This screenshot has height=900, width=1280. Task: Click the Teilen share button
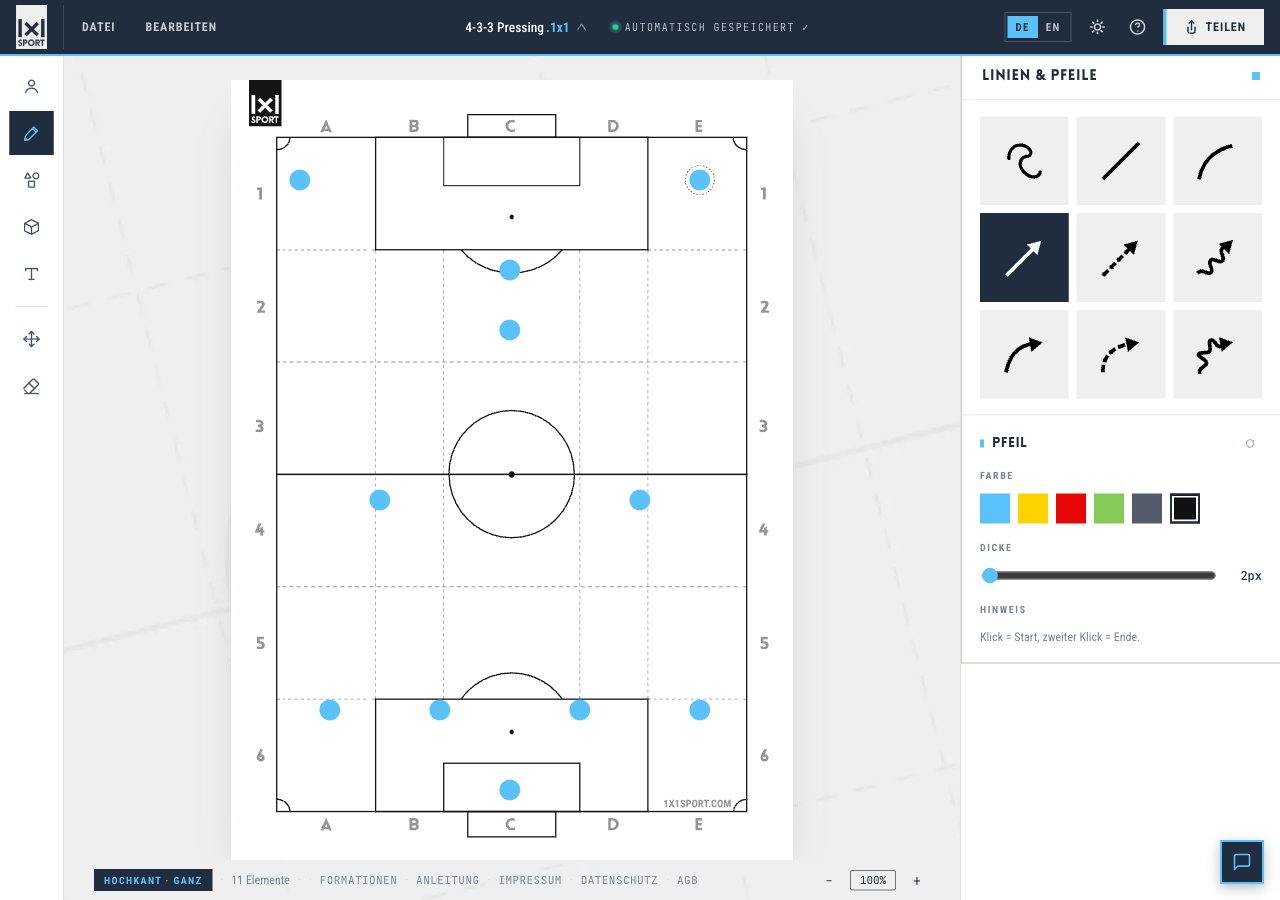[x=1215, y=27]
